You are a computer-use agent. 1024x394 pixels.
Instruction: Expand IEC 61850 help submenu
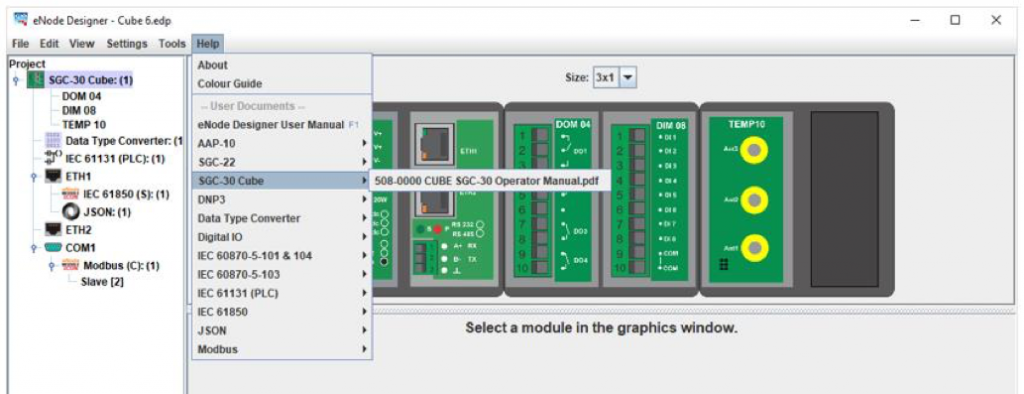coord(282,312)
